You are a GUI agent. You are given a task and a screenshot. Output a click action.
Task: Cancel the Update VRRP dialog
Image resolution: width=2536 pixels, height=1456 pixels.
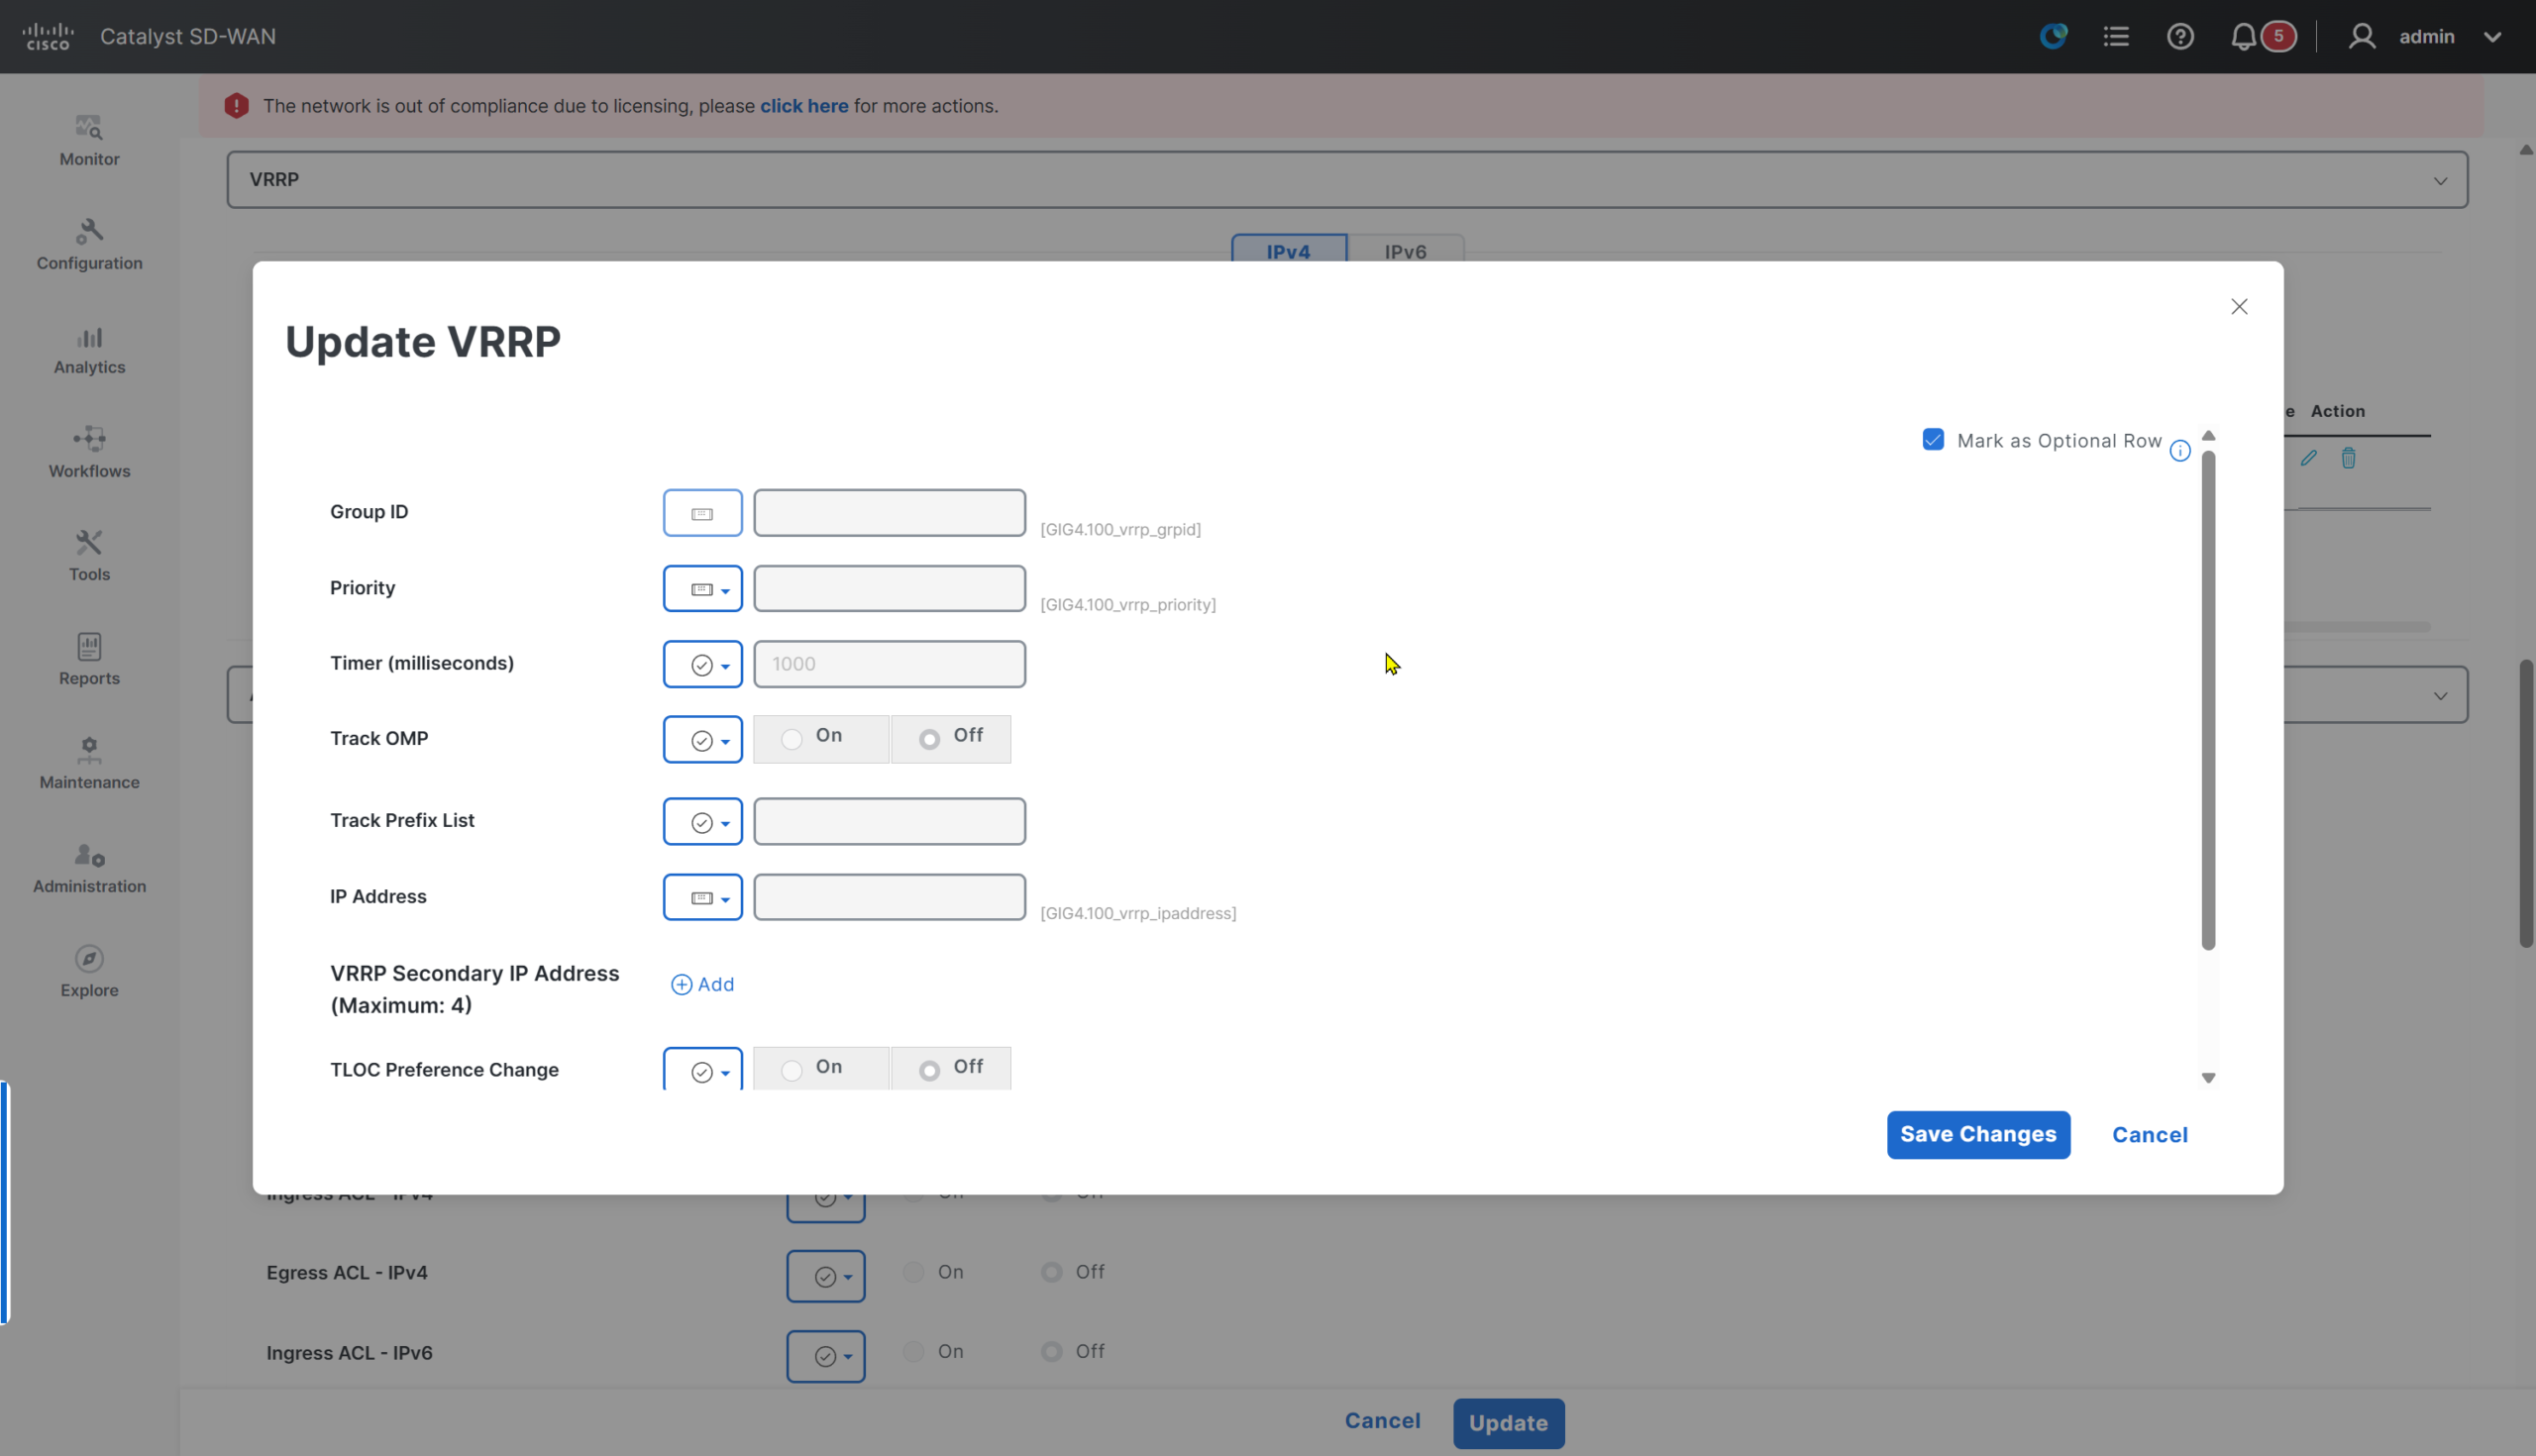click(2149, 1135)
